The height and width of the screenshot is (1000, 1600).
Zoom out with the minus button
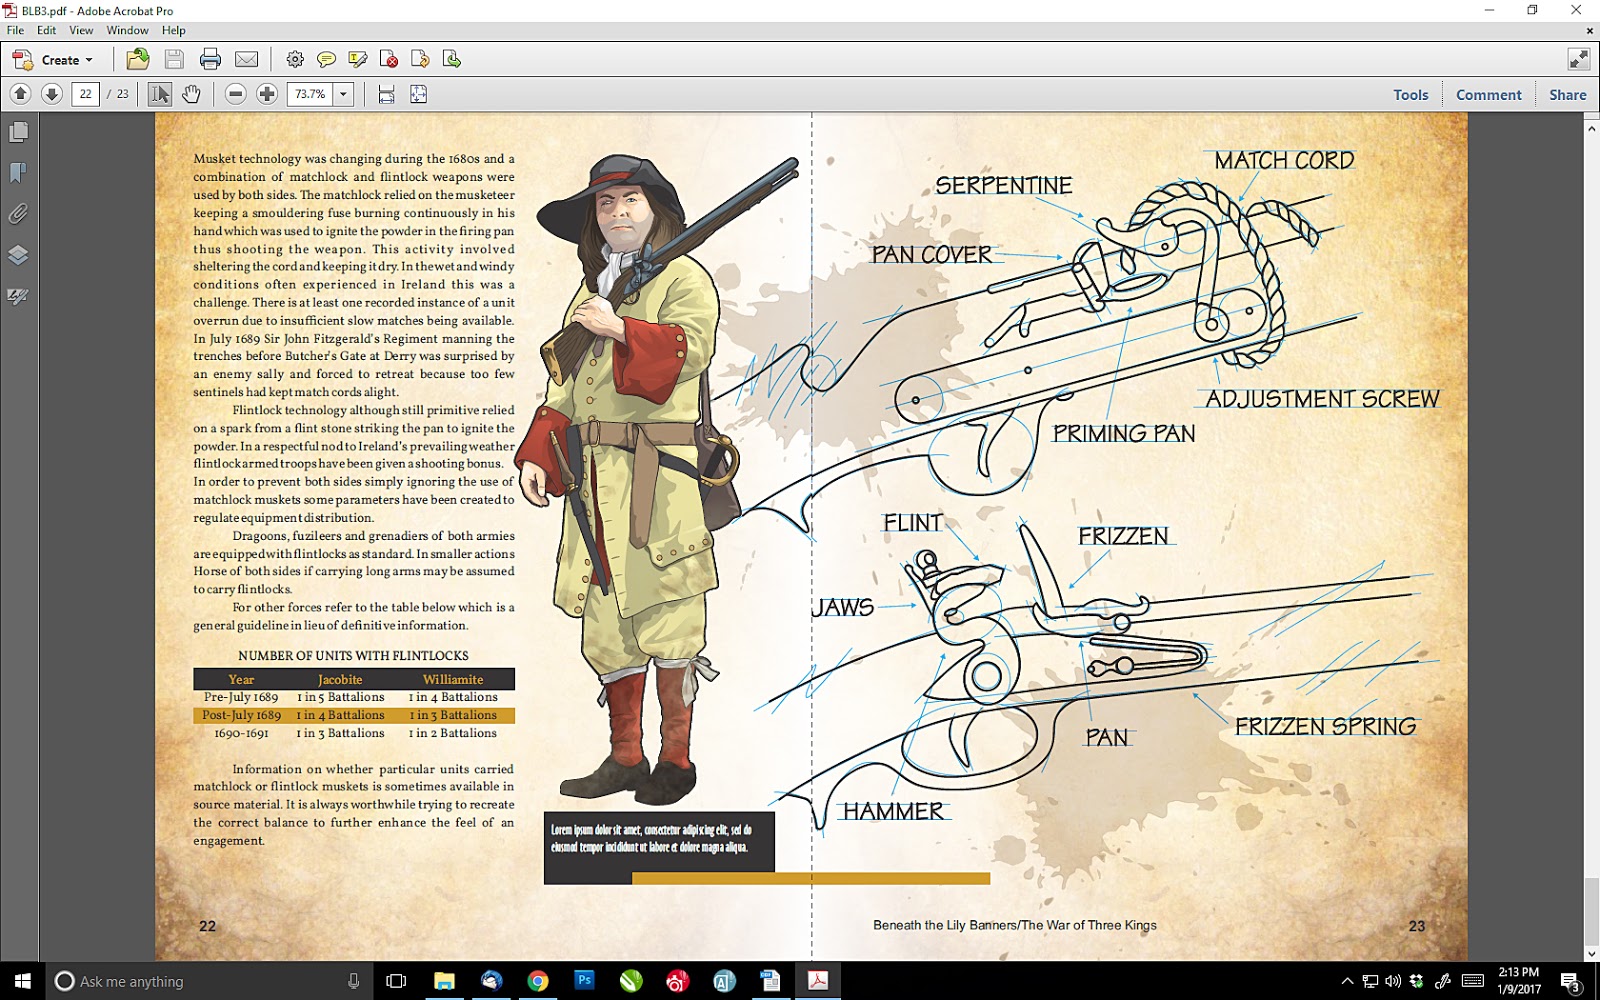(x=235, y=94)
